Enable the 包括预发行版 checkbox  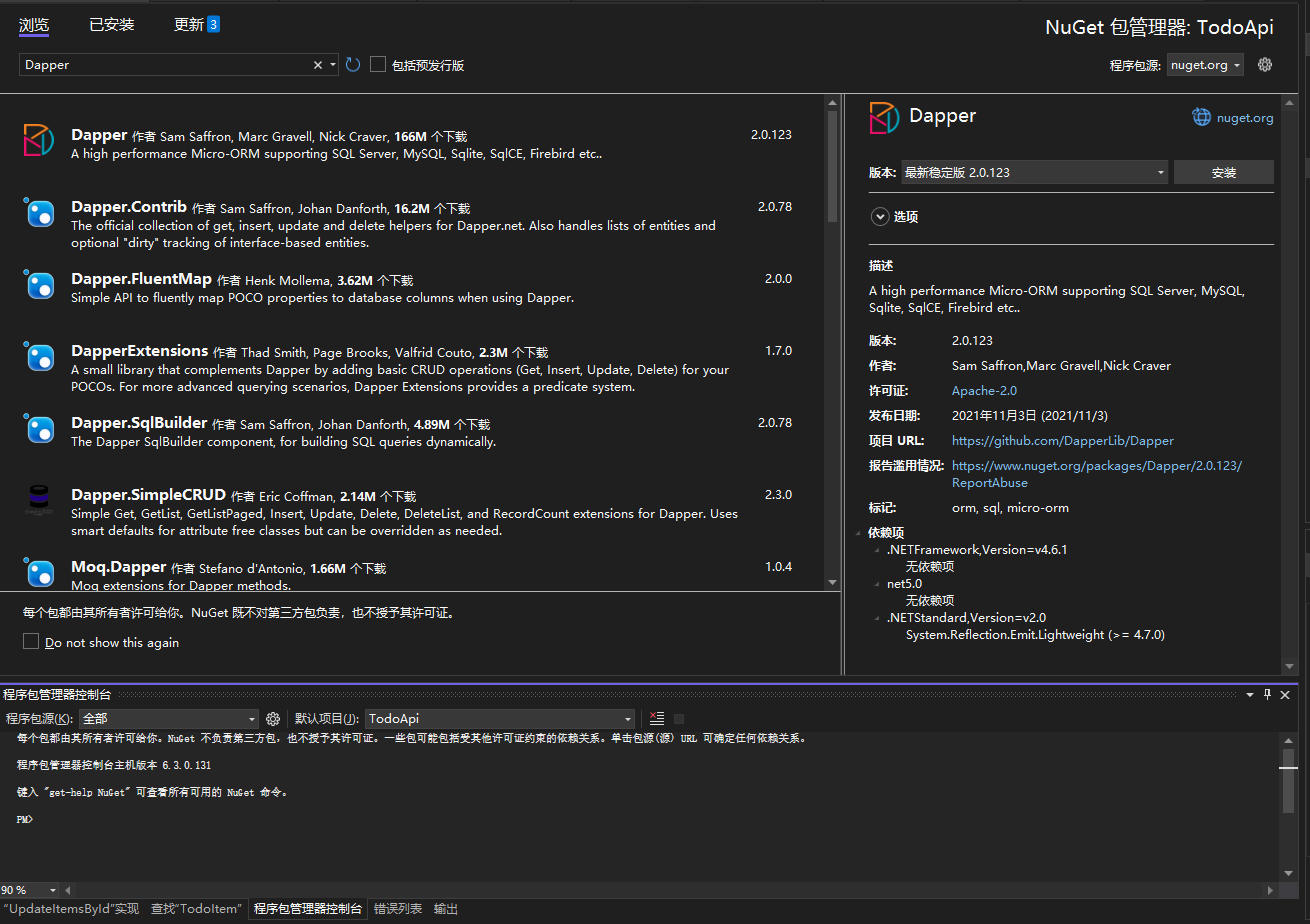click(378, 64)
